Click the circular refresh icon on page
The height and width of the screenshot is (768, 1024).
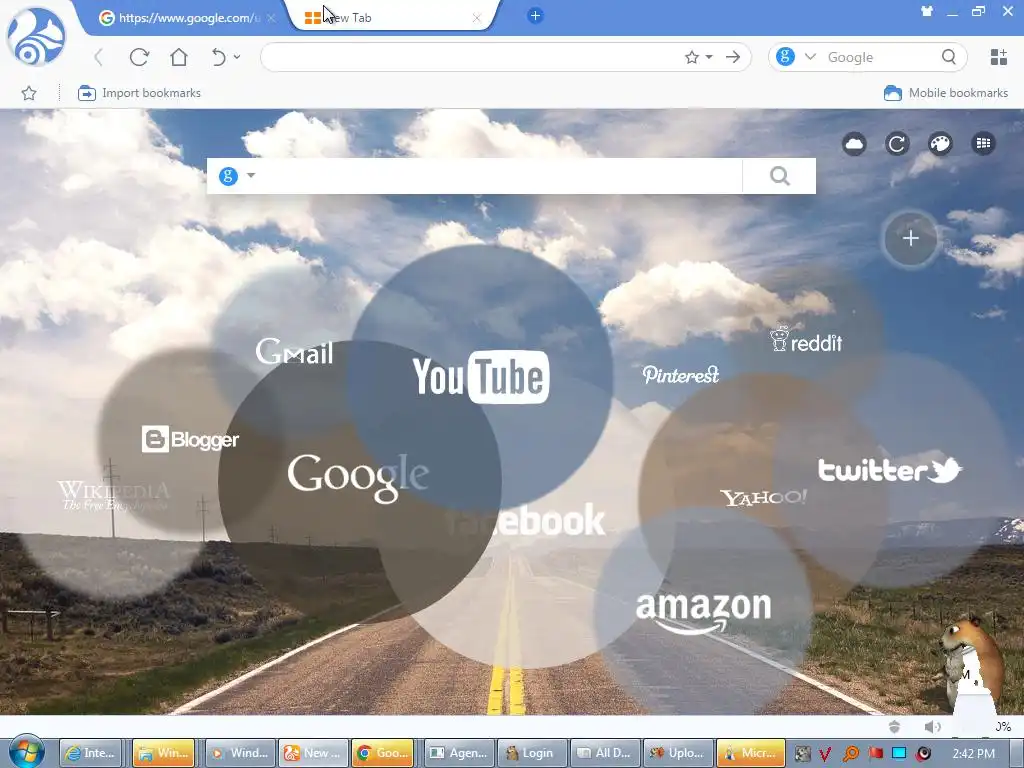coord(897,144)
